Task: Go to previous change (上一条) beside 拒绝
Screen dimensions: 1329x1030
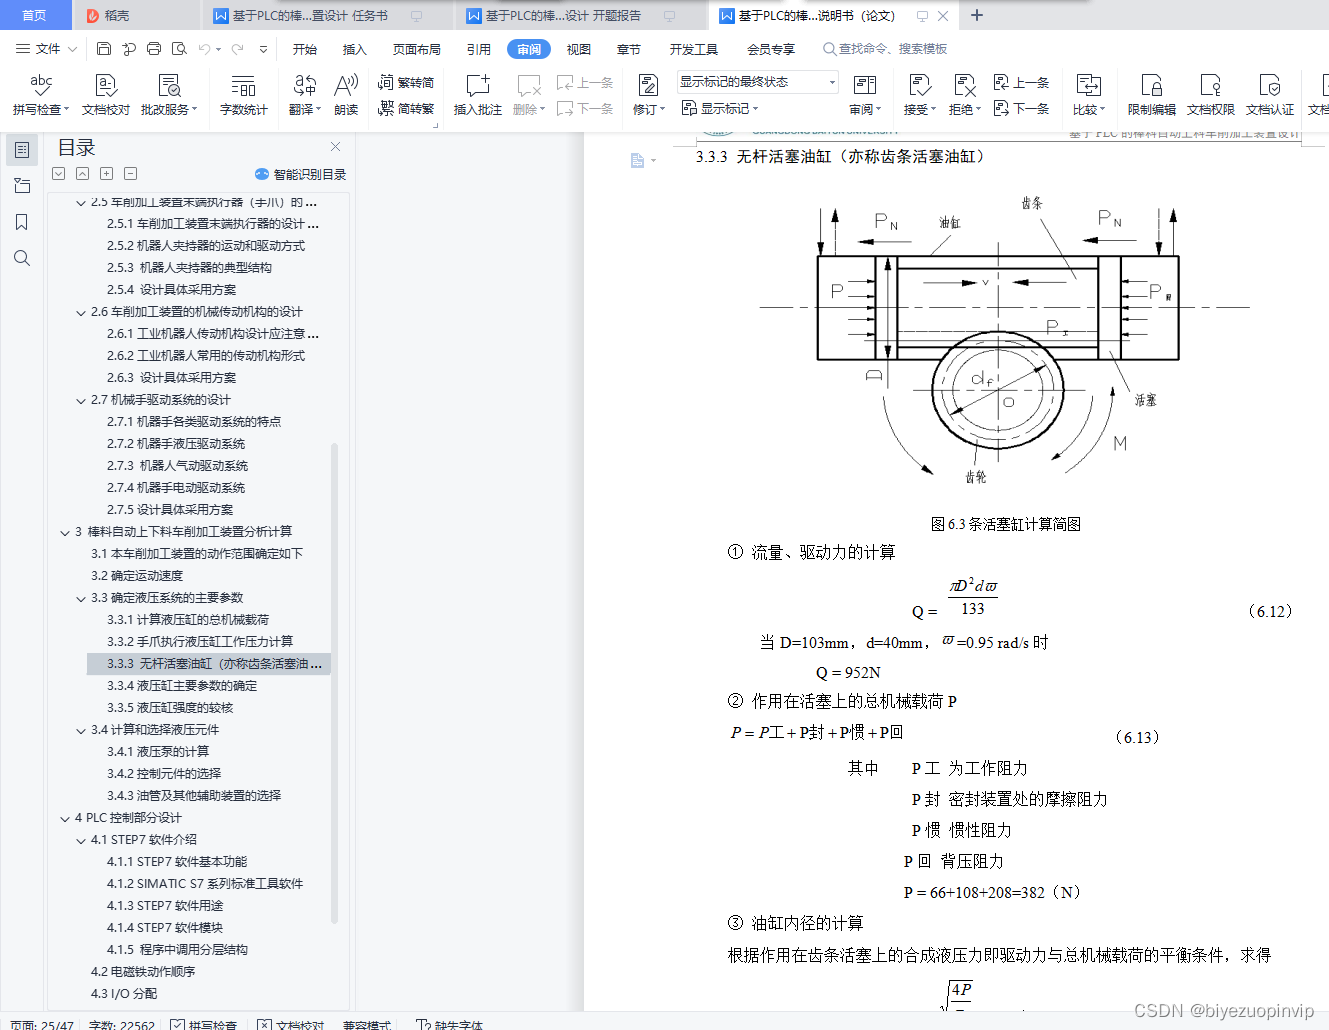Action: coord(1021,82)
